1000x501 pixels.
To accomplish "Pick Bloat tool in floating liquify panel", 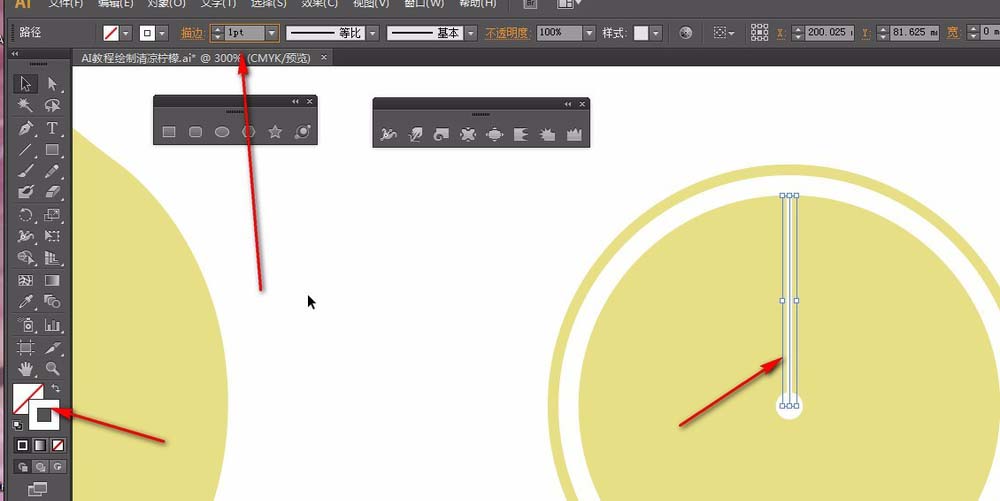I will point(494,134).
